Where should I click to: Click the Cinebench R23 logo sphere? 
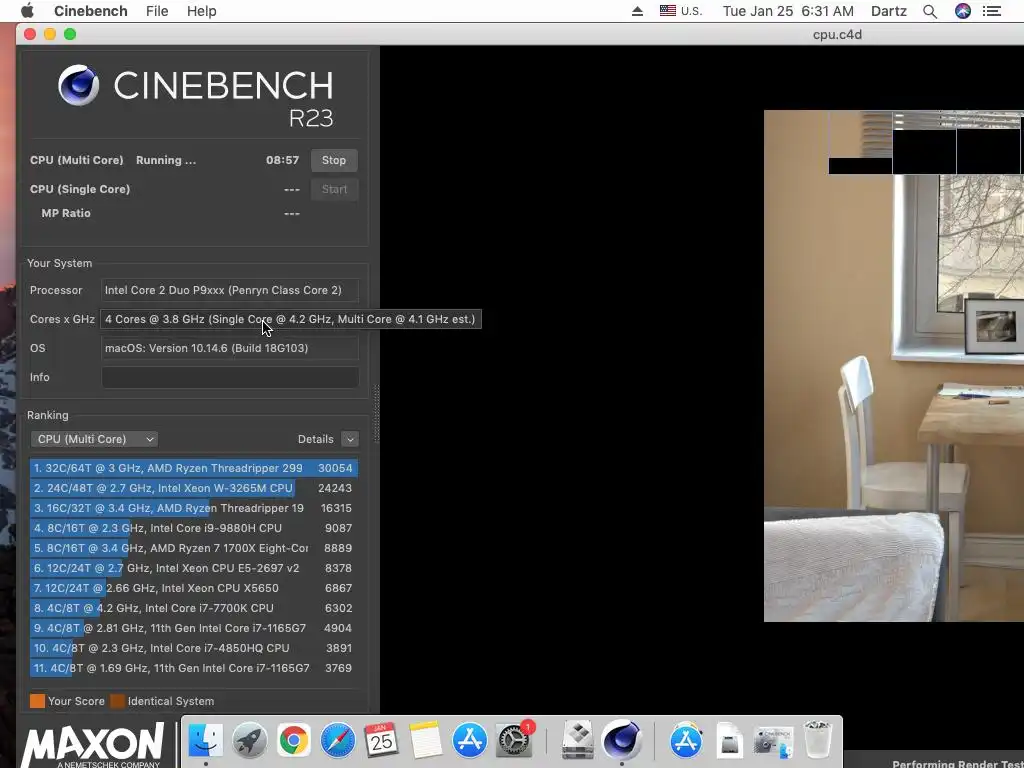pyautogui.click(x=78, y=85)
